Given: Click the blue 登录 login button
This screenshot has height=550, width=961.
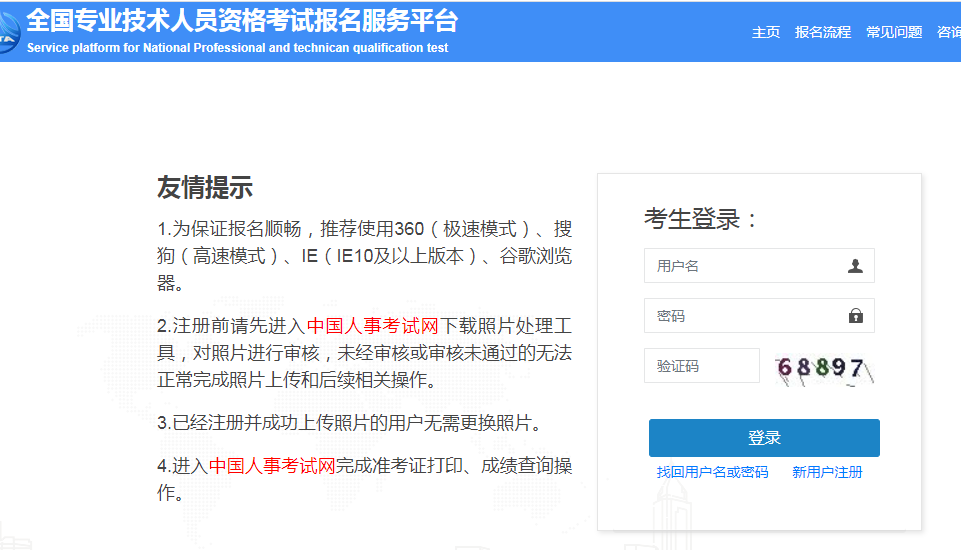Looking at the screenshot, I should (764, 438).
